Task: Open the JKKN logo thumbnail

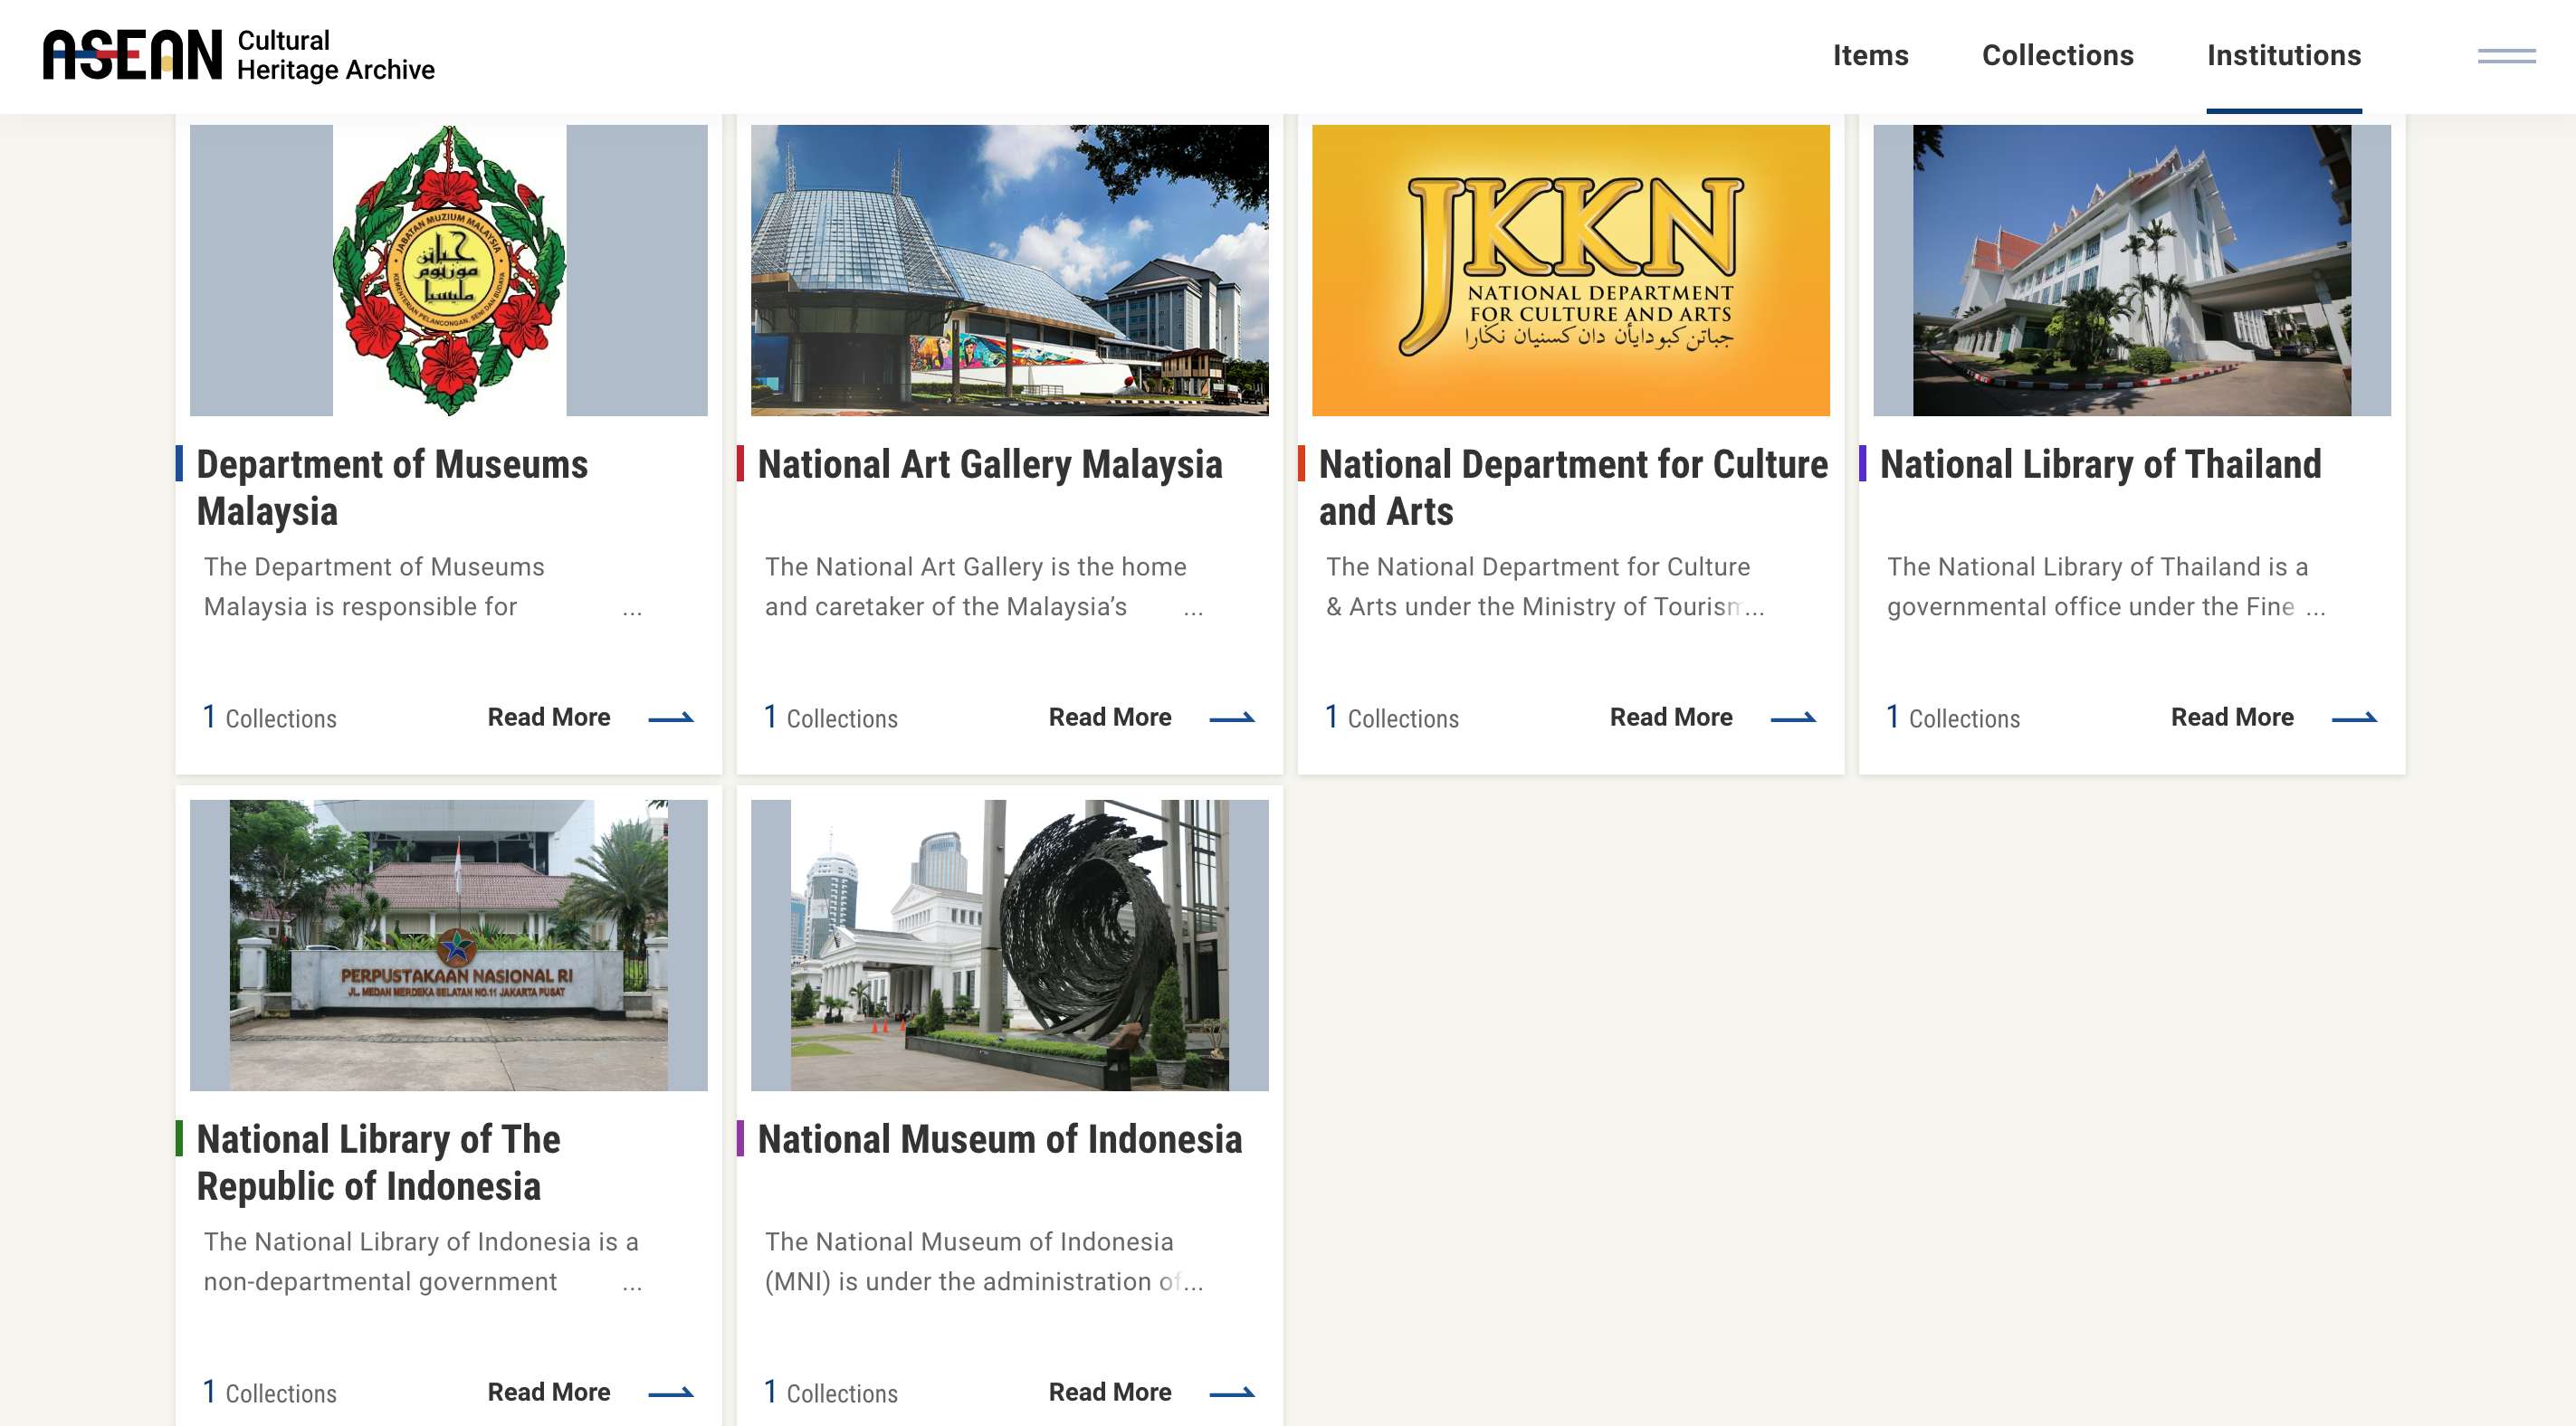Action: (1571, 270)
